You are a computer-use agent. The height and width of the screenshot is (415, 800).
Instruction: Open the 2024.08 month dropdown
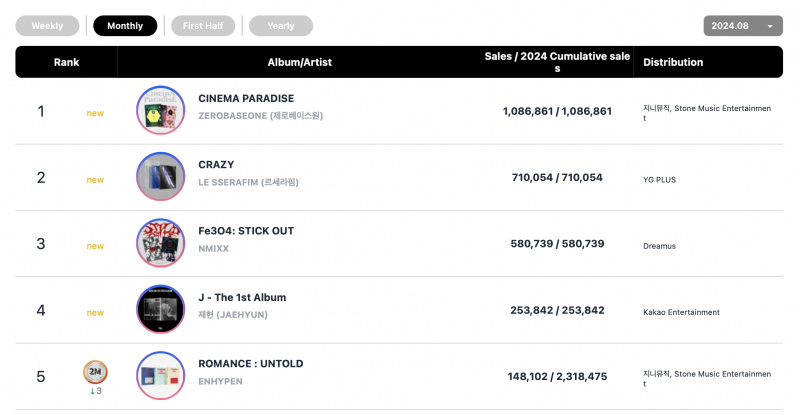coord(743,26)
